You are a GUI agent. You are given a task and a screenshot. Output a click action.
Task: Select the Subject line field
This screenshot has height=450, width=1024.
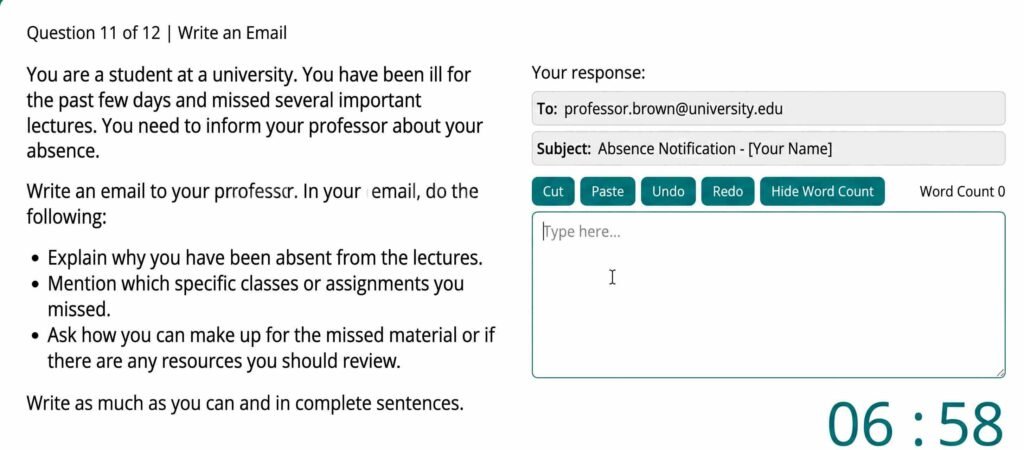[768, 149]
